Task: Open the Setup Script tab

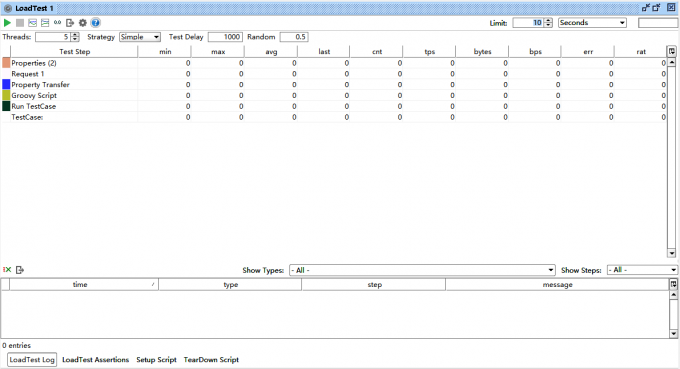Action: pyautogui.click(x=156, y=359)
